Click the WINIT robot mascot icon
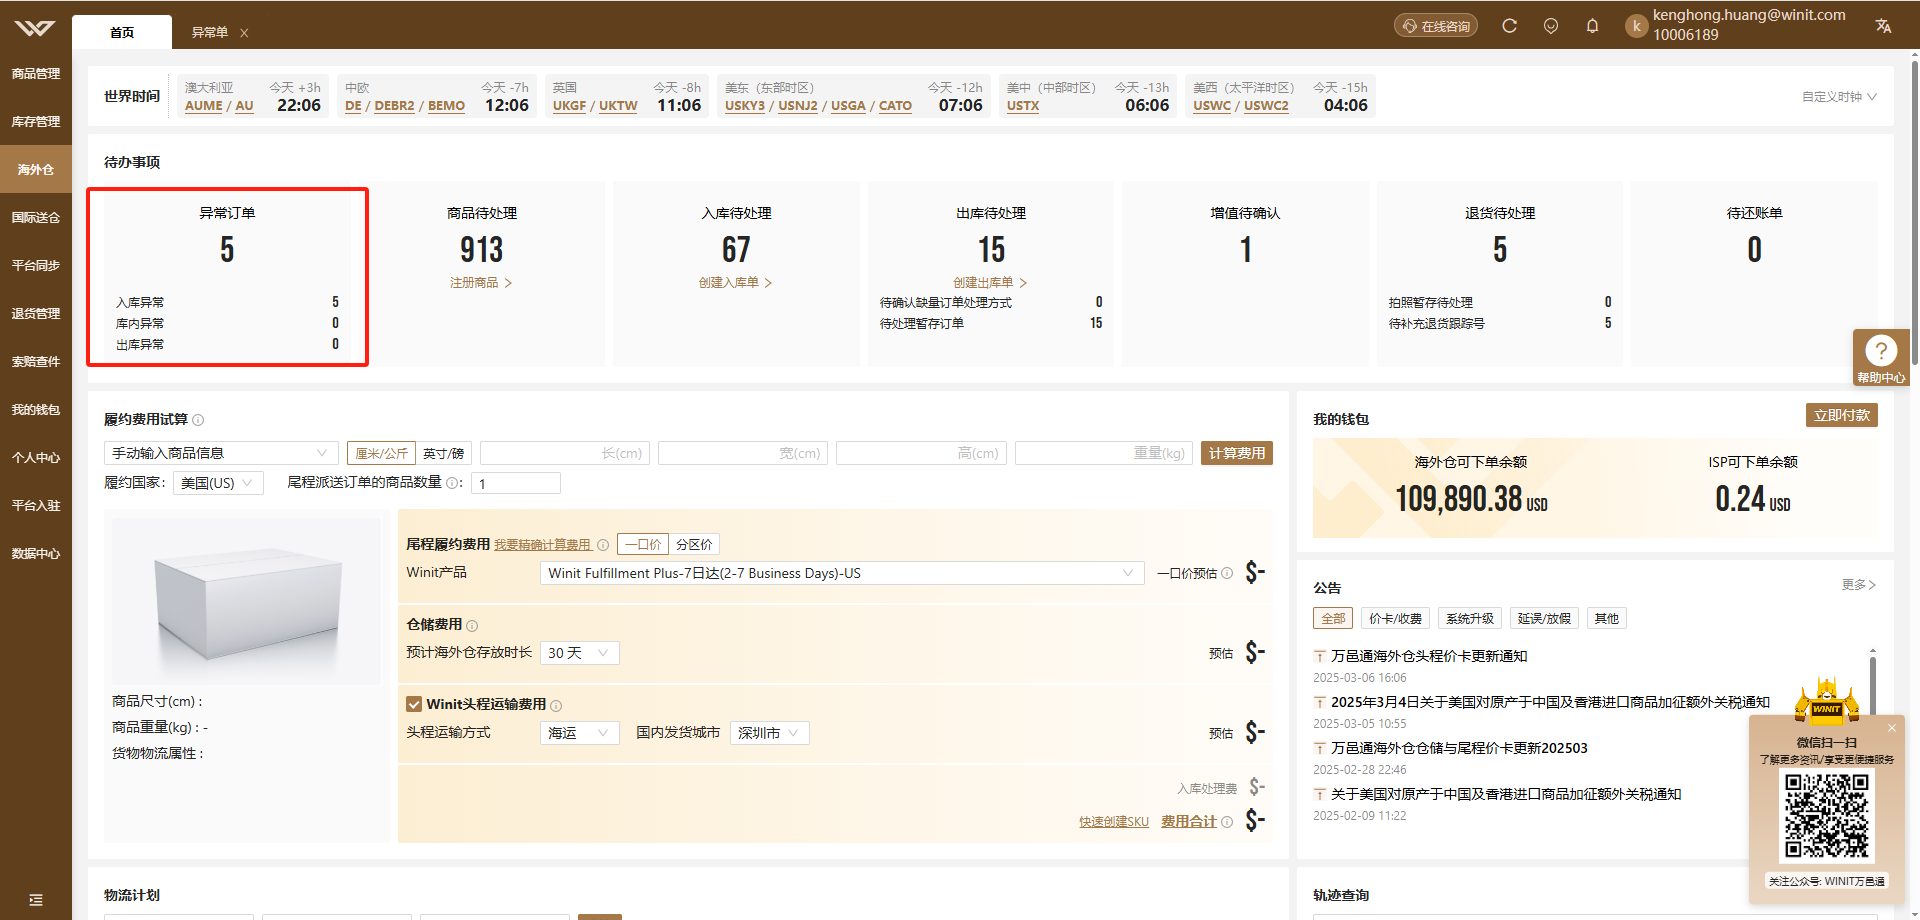Image resolution: width=1920 pixels, height=920 pixels. tap(1827, 700)
